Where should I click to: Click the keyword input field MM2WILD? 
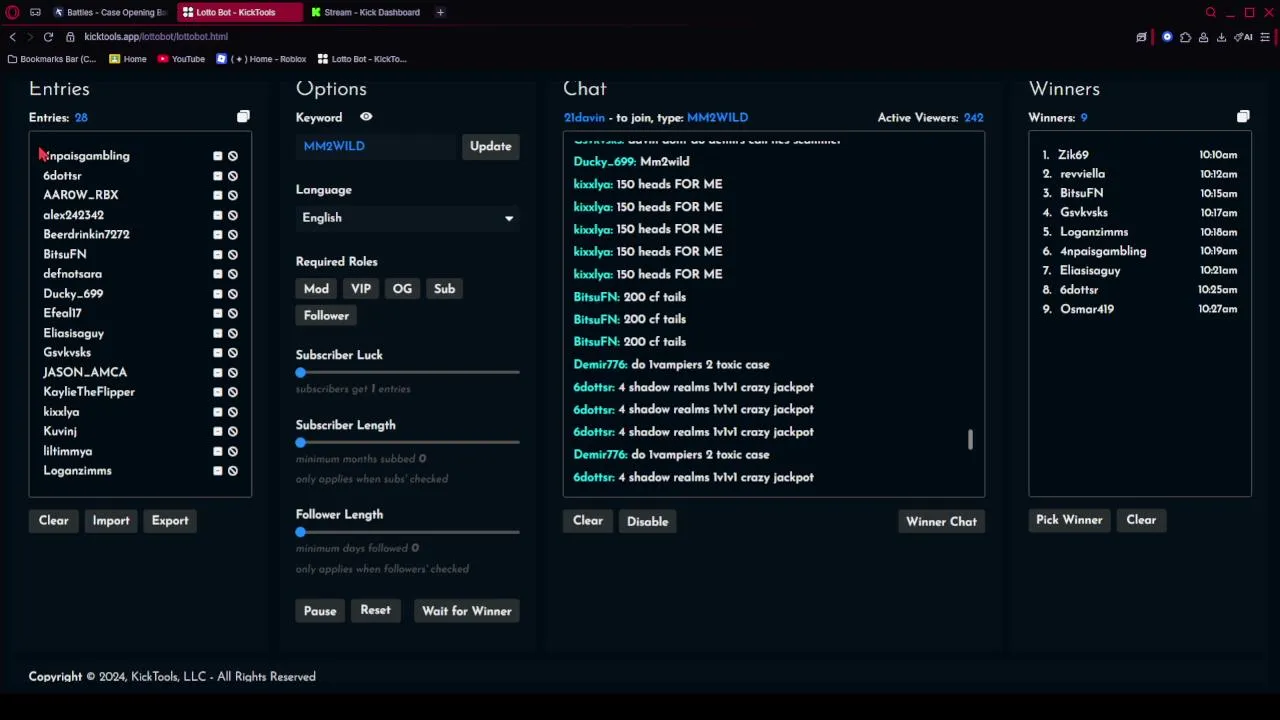(x=376, y=146)
